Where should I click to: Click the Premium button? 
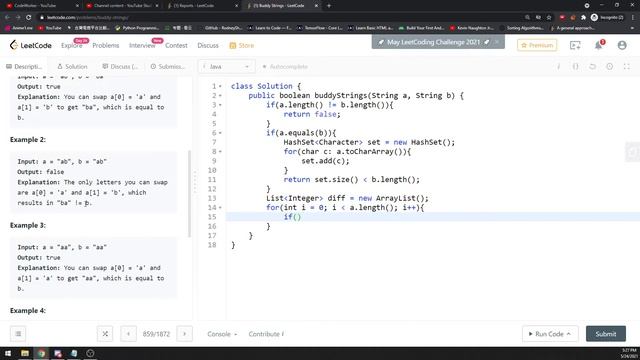click(x=537, y=45)
